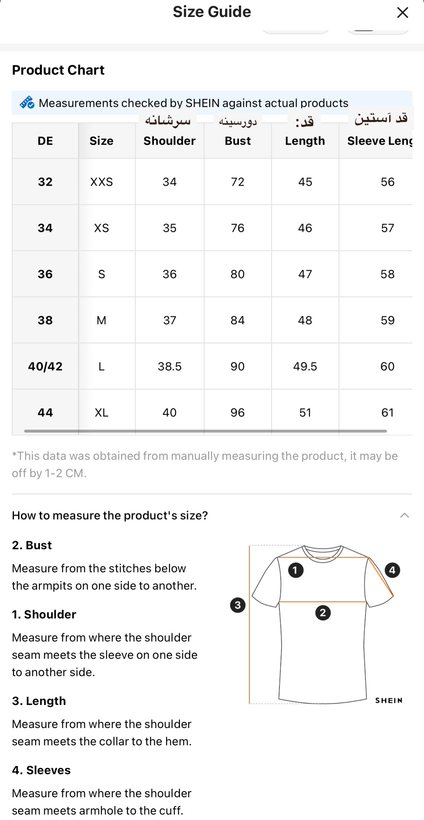
Task: Click the DE 40/42 row label
Action: tap(45, 367)
